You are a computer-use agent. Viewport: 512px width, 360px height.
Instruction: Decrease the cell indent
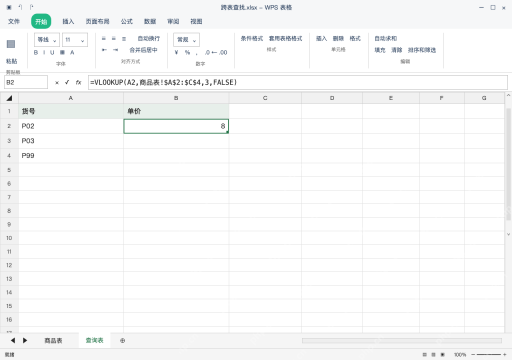[x=104, y=50]
